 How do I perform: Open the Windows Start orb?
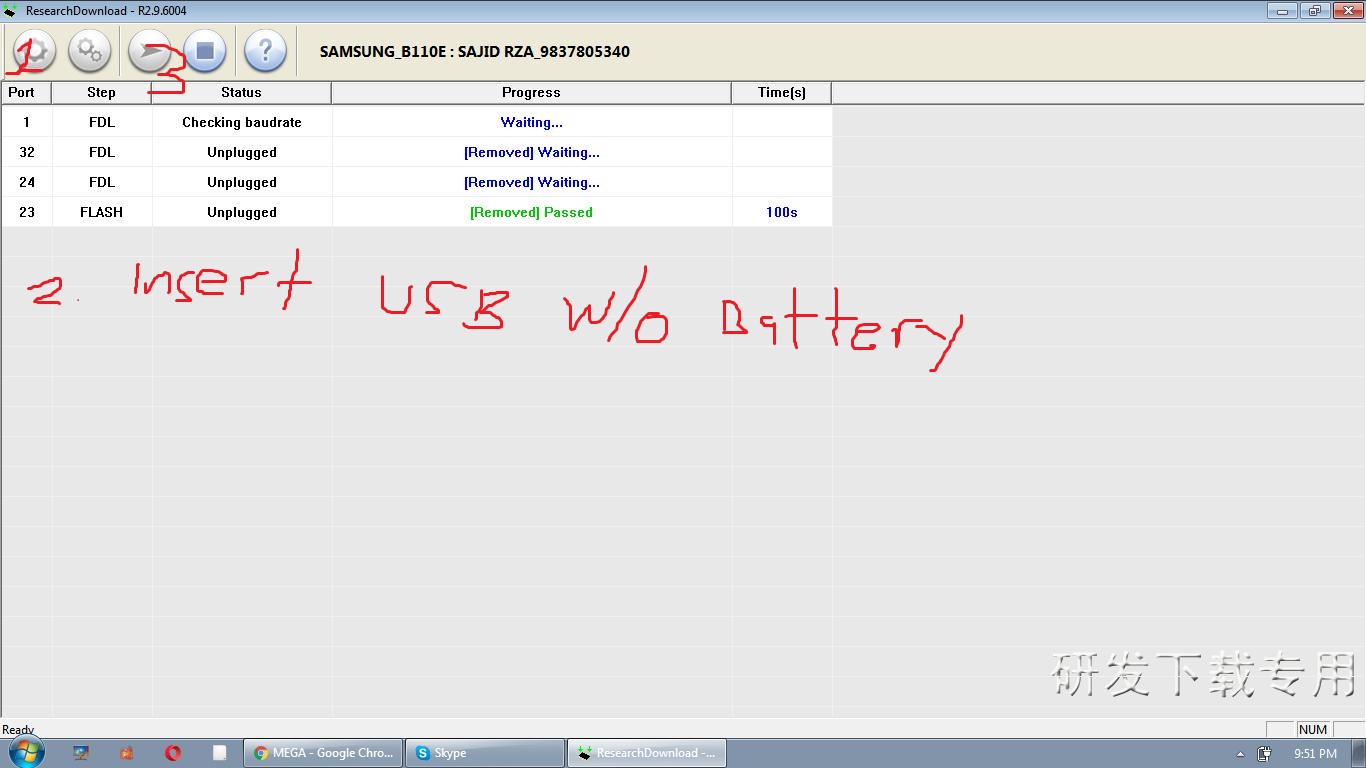(x=27, y=752)
